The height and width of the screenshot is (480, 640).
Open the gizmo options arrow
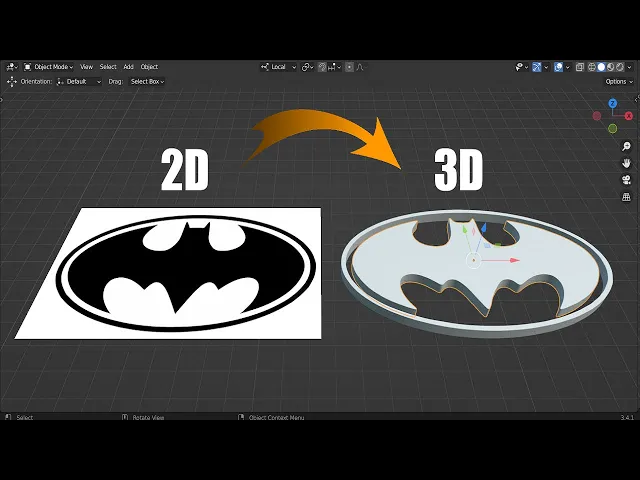point(546,67)
